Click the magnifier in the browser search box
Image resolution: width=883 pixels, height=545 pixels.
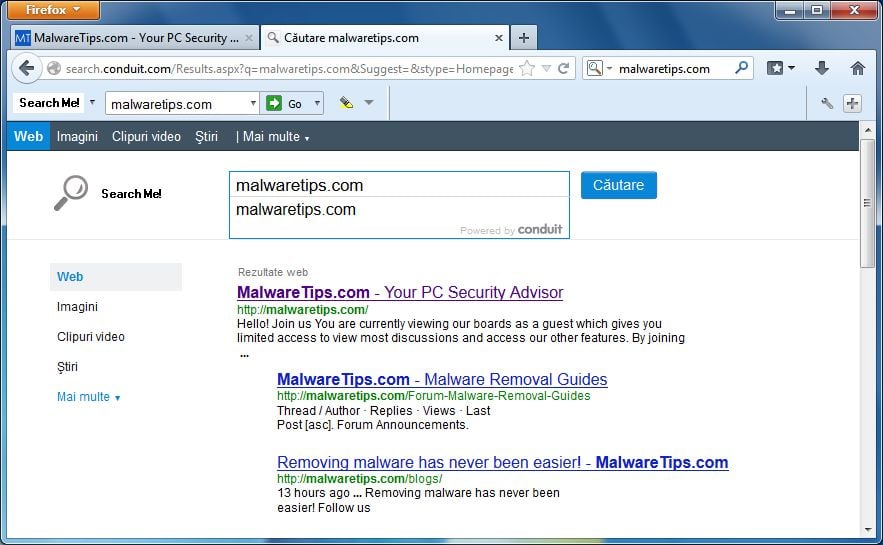pyautogui.click(x=742, y=68)
